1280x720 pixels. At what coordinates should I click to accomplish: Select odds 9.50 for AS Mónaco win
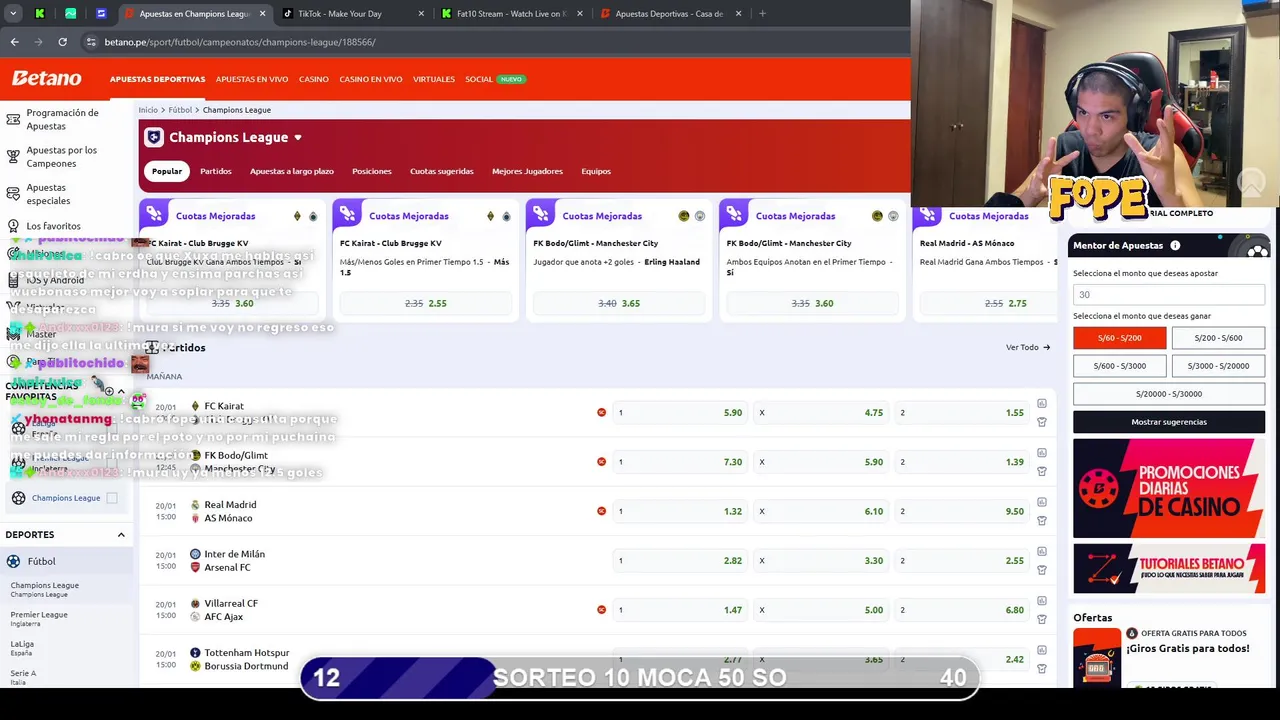963,511
